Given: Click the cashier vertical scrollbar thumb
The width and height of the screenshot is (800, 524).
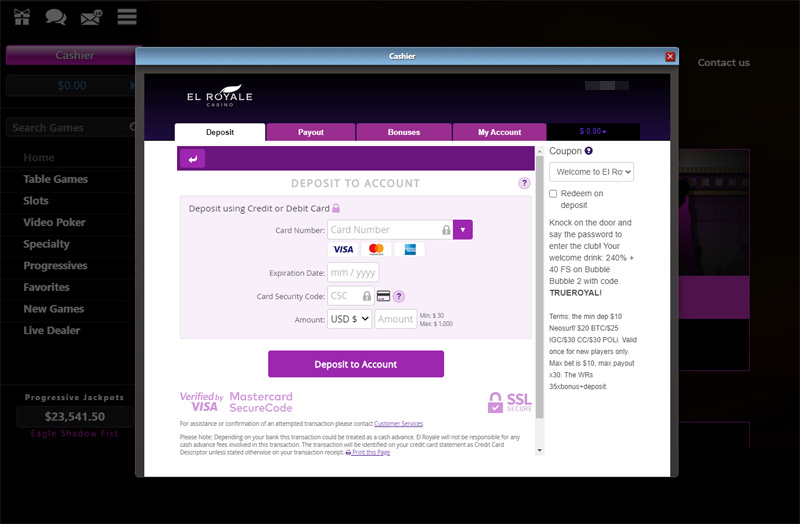Looking at the screenshot, I should 540,287.
